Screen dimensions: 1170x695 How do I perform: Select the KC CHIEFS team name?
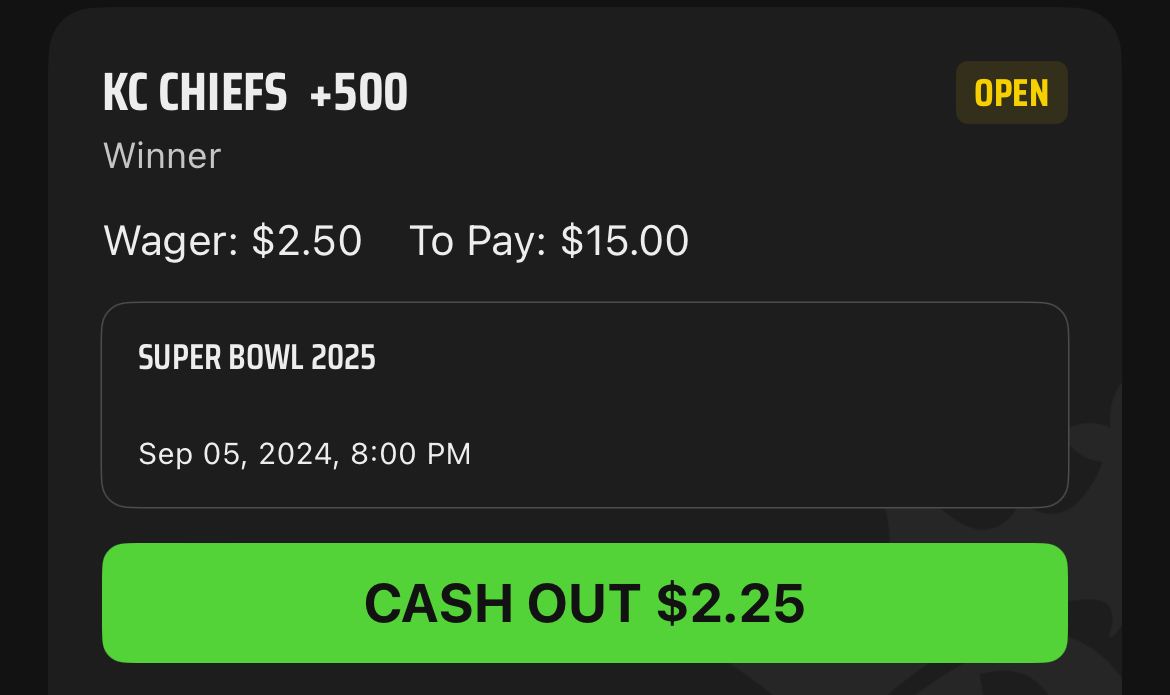[194, 94]
